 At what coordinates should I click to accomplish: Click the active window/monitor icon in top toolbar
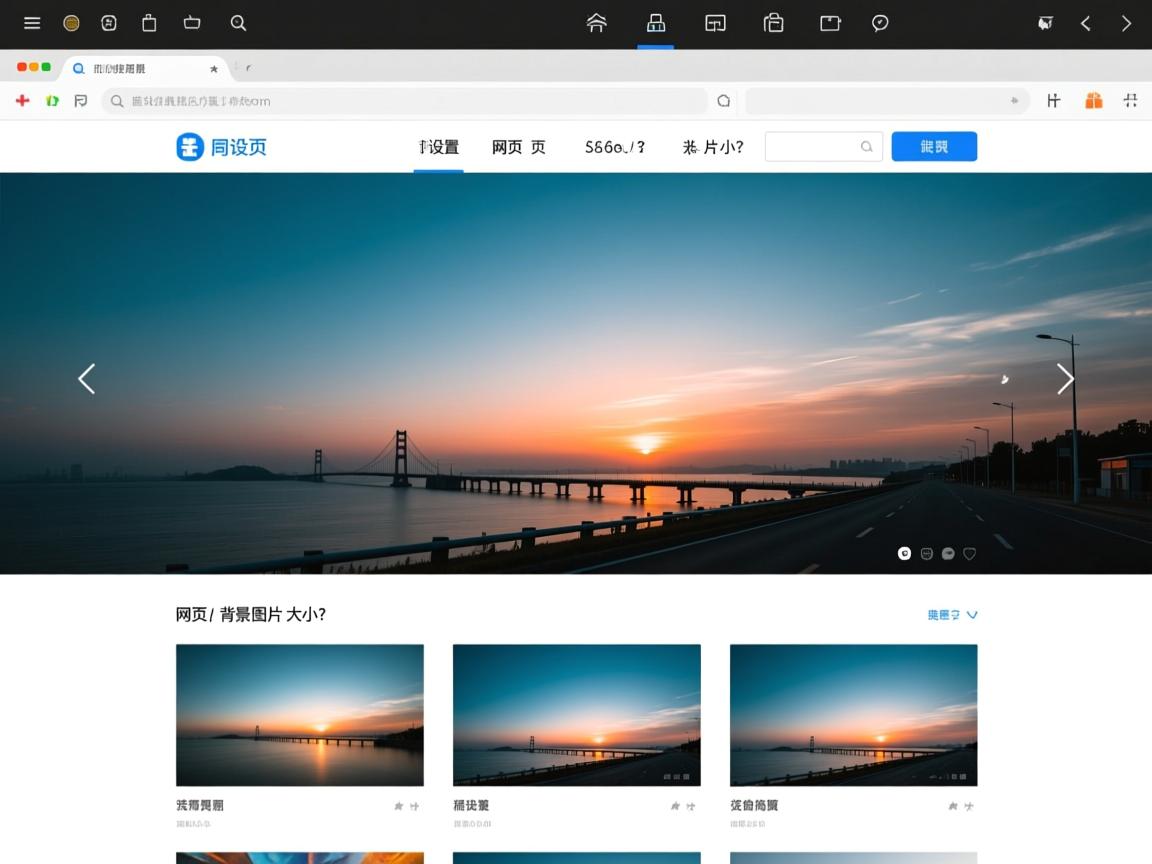point(655,23)
